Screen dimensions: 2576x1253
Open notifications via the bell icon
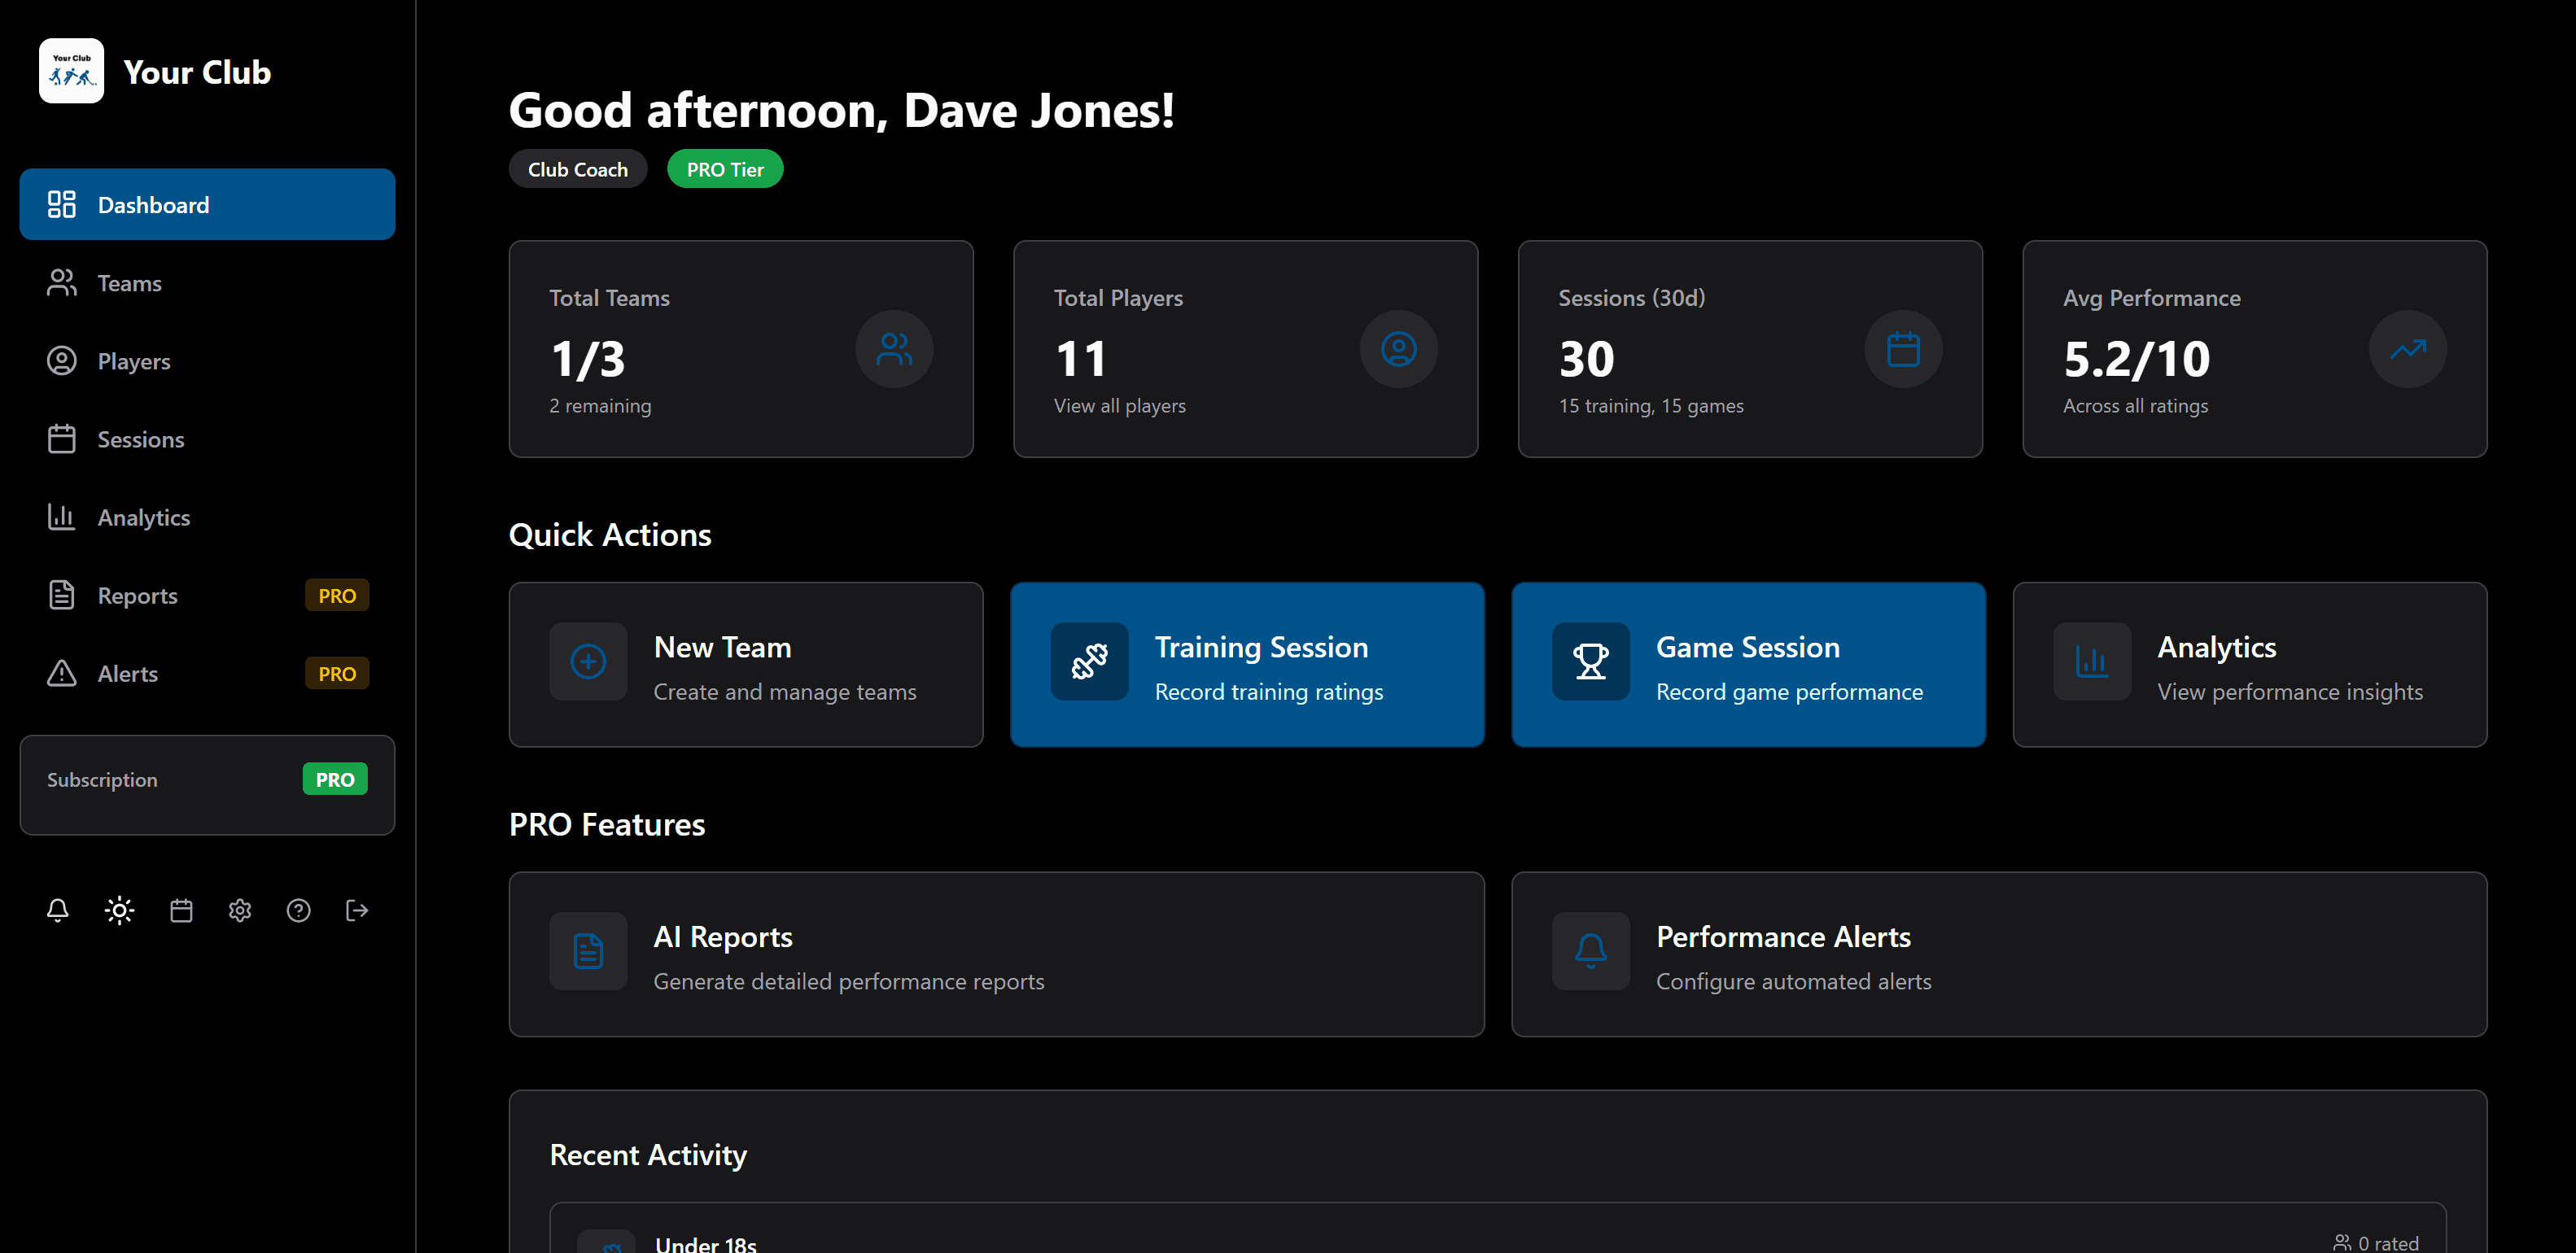(57, 910)
